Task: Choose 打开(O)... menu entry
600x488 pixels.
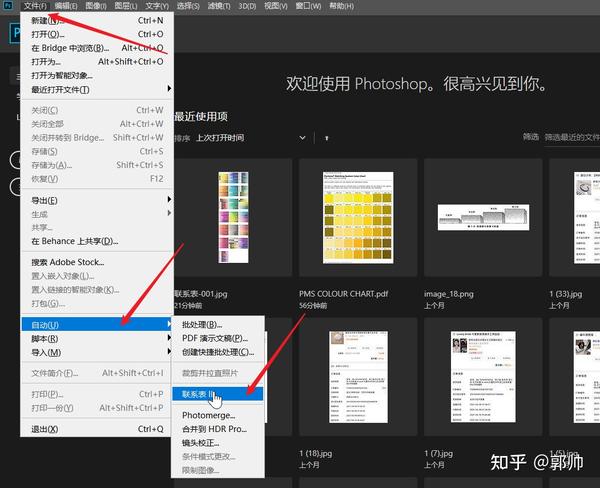Action: pos(97,34)
